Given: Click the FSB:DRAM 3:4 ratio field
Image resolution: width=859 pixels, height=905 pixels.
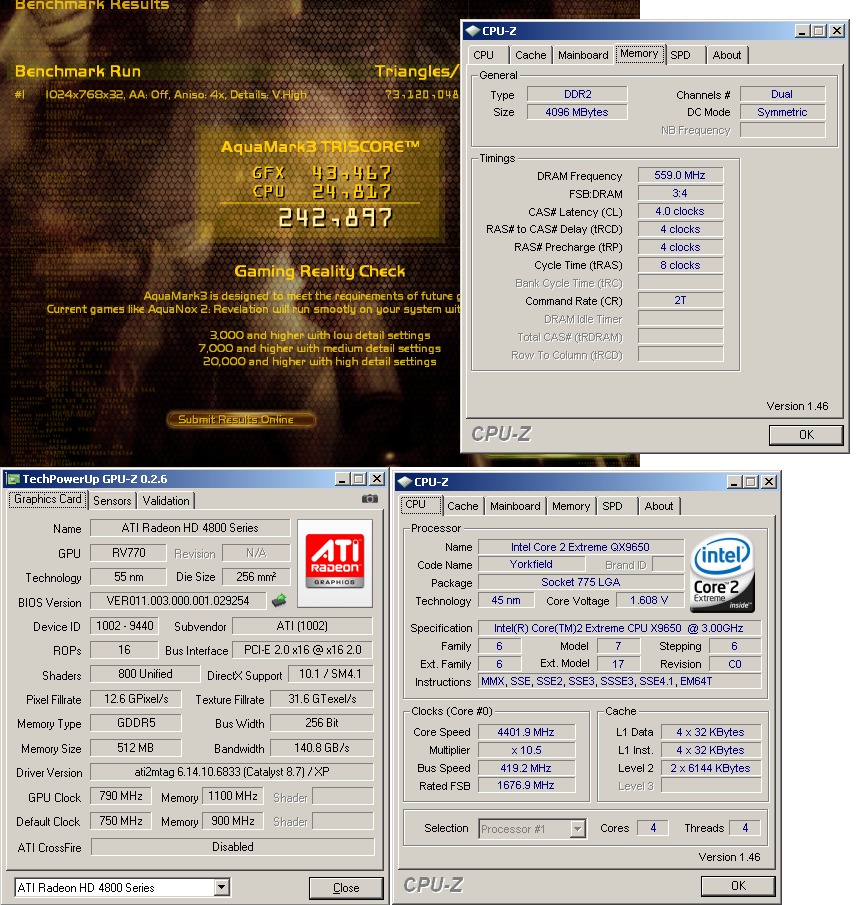Looking at the screenshot, I should point(680,193).
